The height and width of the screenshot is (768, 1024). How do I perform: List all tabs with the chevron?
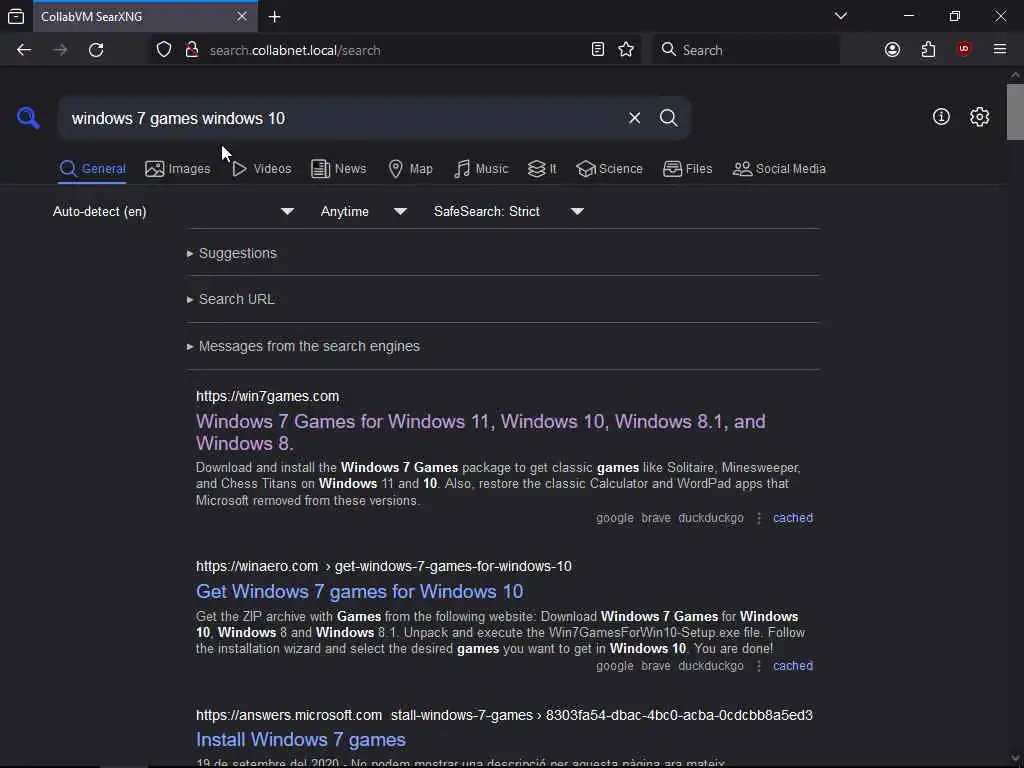tap(840, 16)
